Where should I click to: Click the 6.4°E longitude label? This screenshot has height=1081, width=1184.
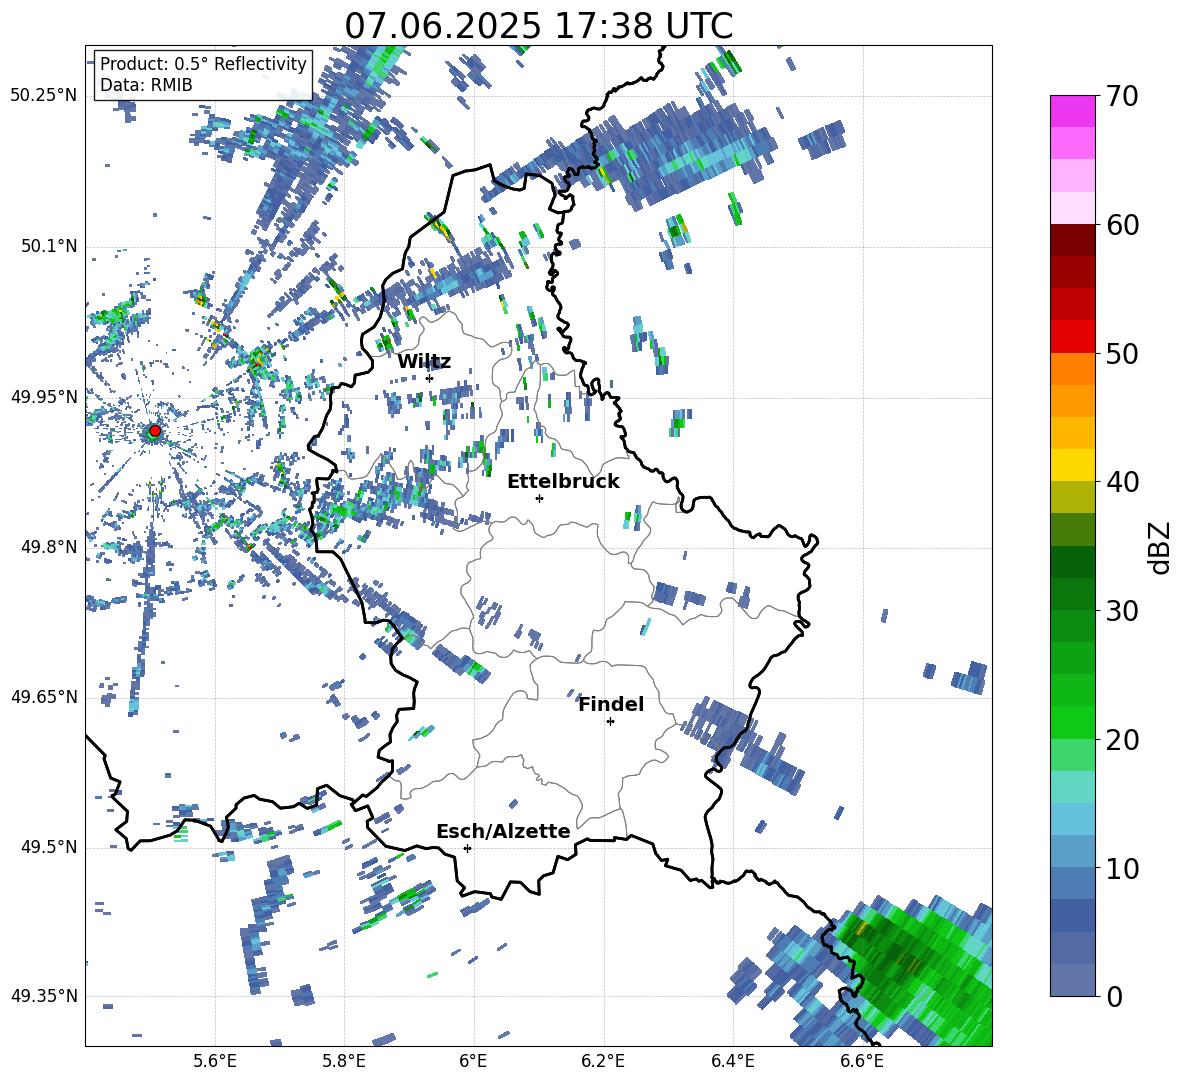[732, 1061]
